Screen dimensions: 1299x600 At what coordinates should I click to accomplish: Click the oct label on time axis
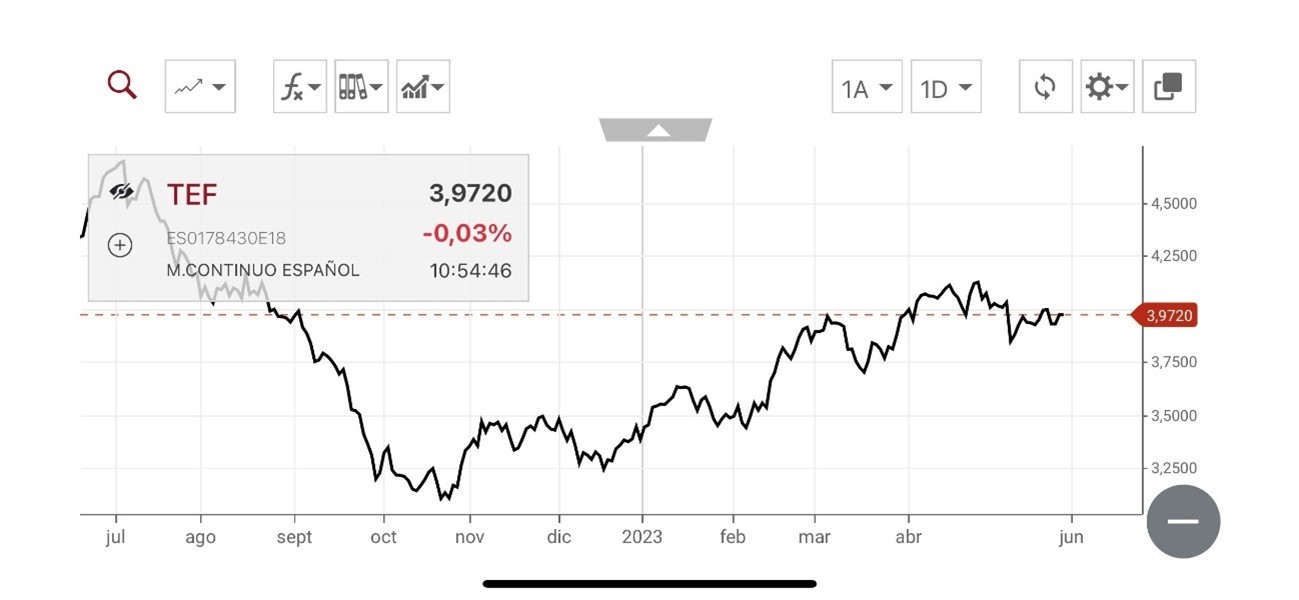pos(383,537)
